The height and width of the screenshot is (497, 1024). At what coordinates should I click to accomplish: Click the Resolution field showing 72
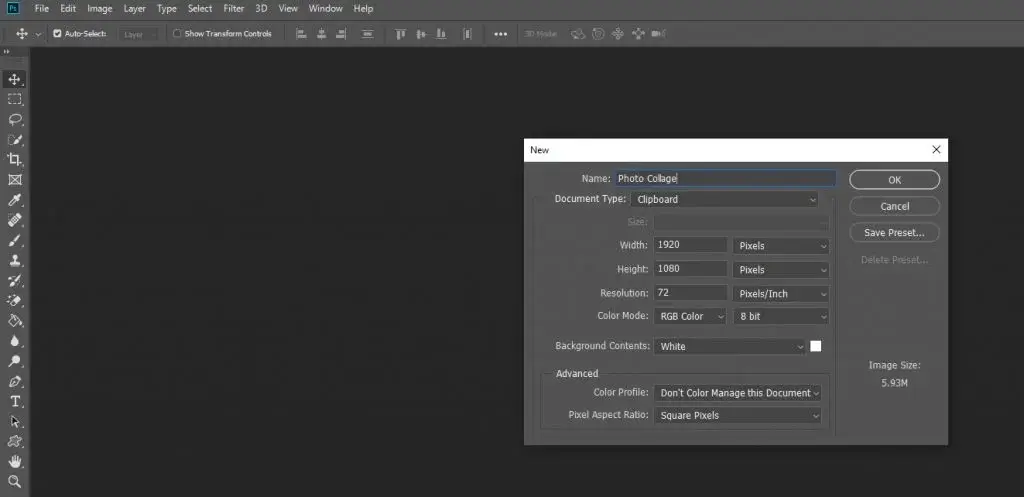pyautogui.click(x=690, y=293)
